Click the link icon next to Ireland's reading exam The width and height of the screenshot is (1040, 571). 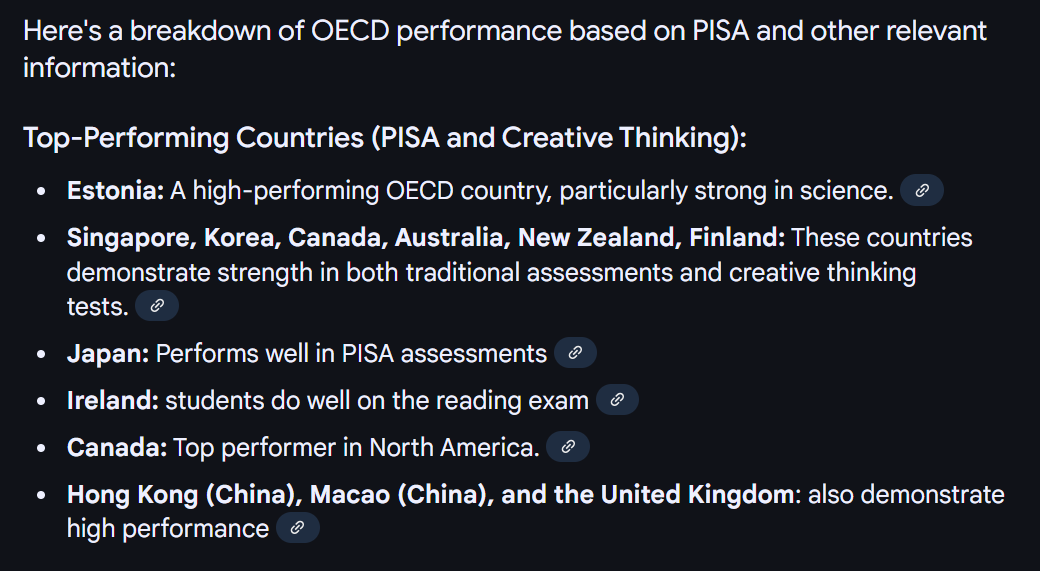click(617, 400)
